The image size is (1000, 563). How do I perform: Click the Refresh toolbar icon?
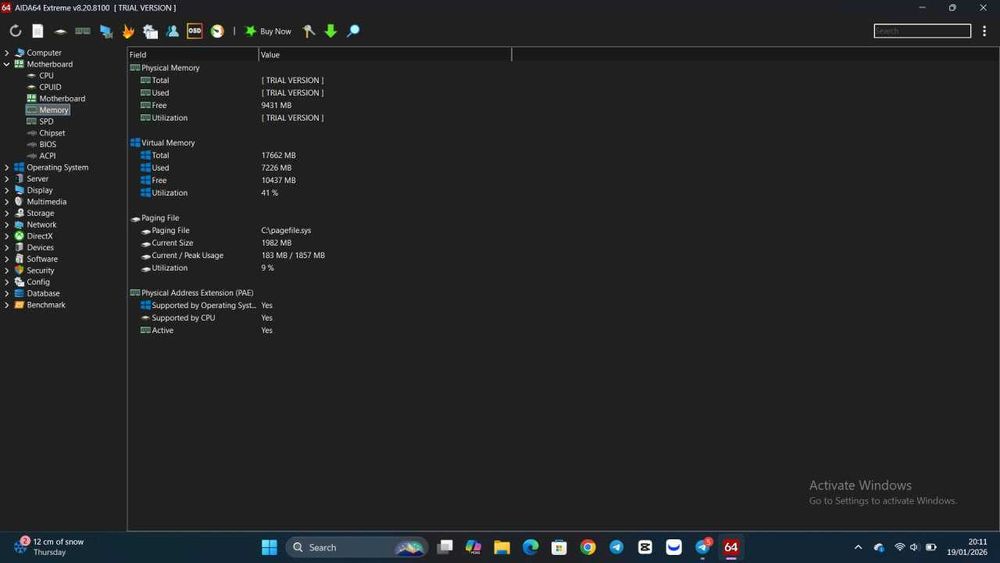(x=15, y=31)
